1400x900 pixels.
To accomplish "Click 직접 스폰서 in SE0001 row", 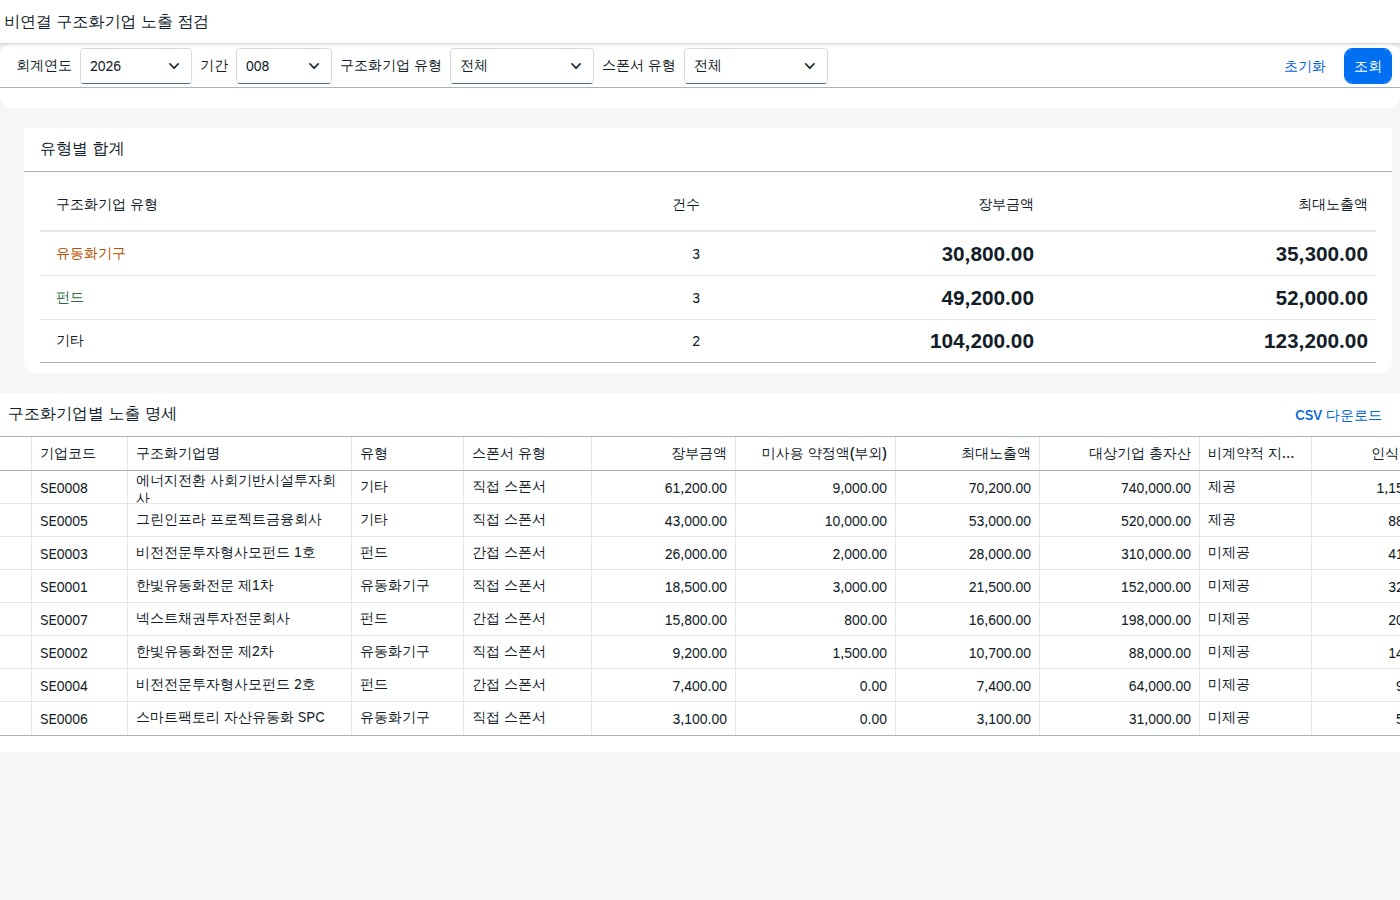I will (527, 586).
